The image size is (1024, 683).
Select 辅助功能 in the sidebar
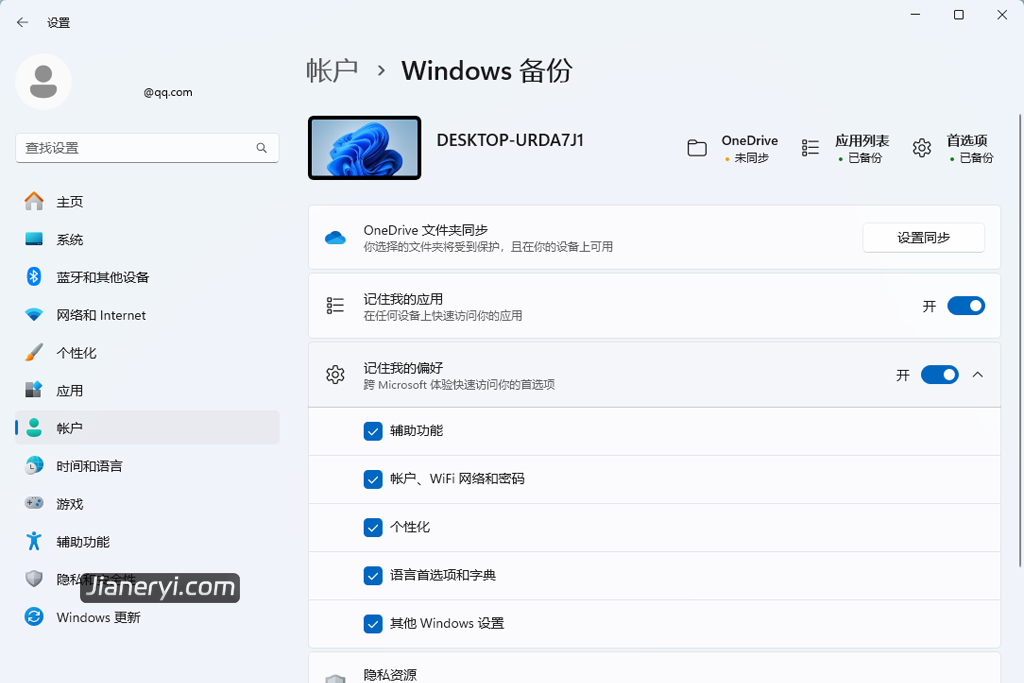click(148, 541)
